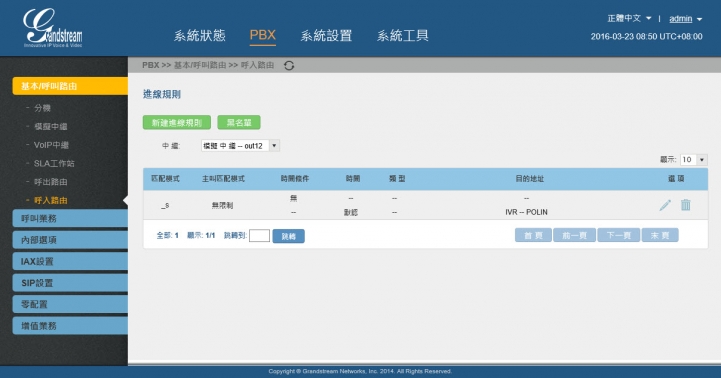Select 模擬中繼 in the sidebar
This screenshot has height=378, width=721.
point(51,126)
